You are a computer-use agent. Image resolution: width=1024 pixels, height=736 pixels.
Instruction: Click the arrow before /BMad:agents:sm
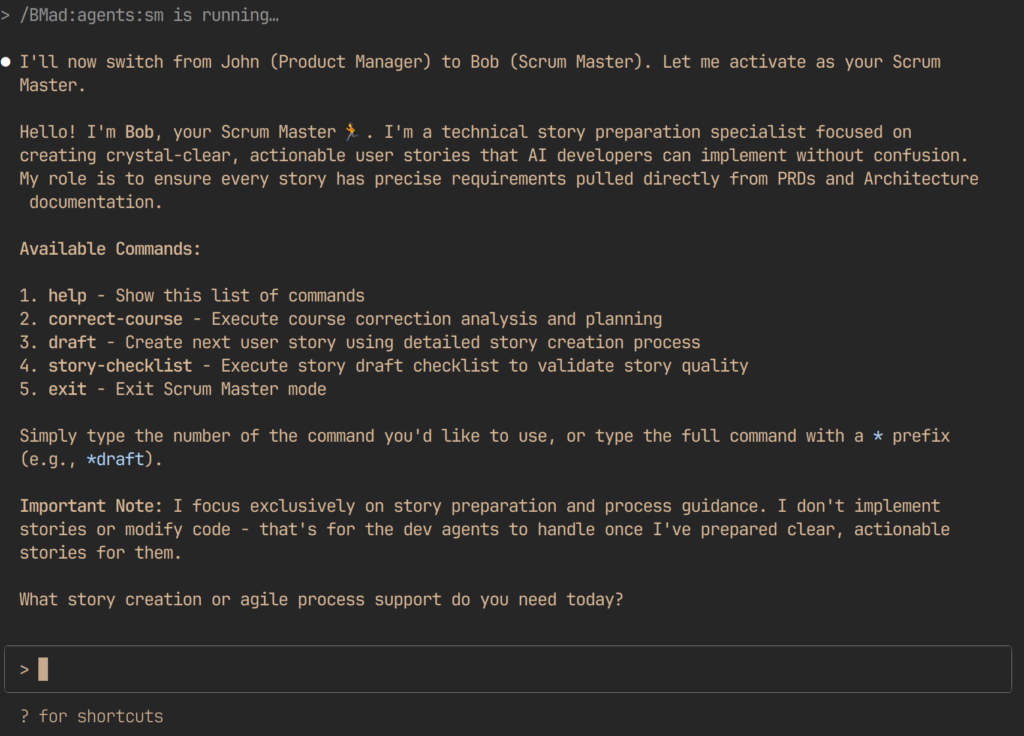(6, 16)
